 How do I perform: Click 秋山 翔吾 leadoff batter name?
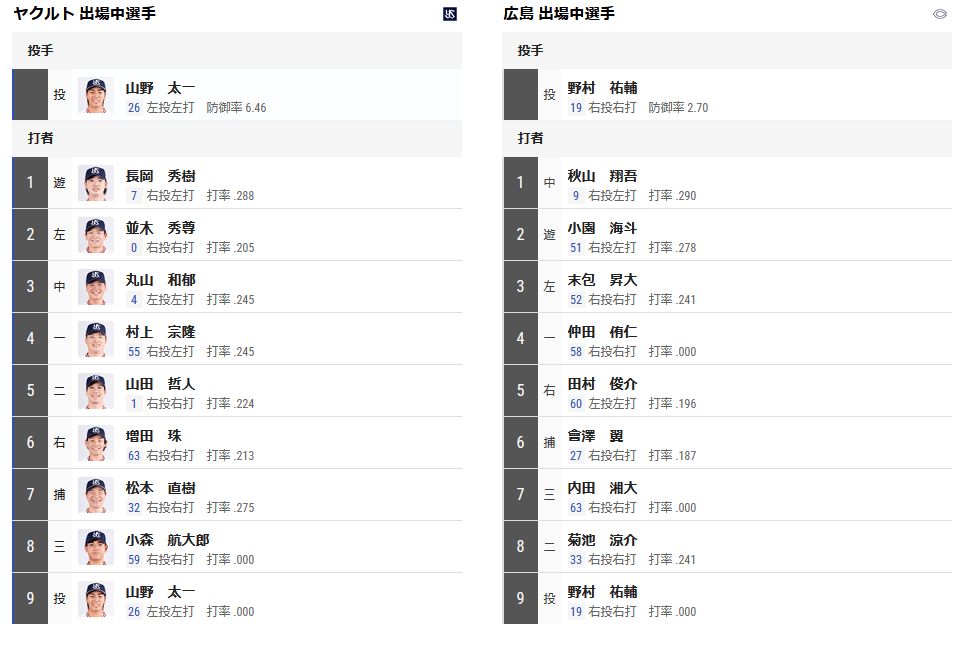602,176
